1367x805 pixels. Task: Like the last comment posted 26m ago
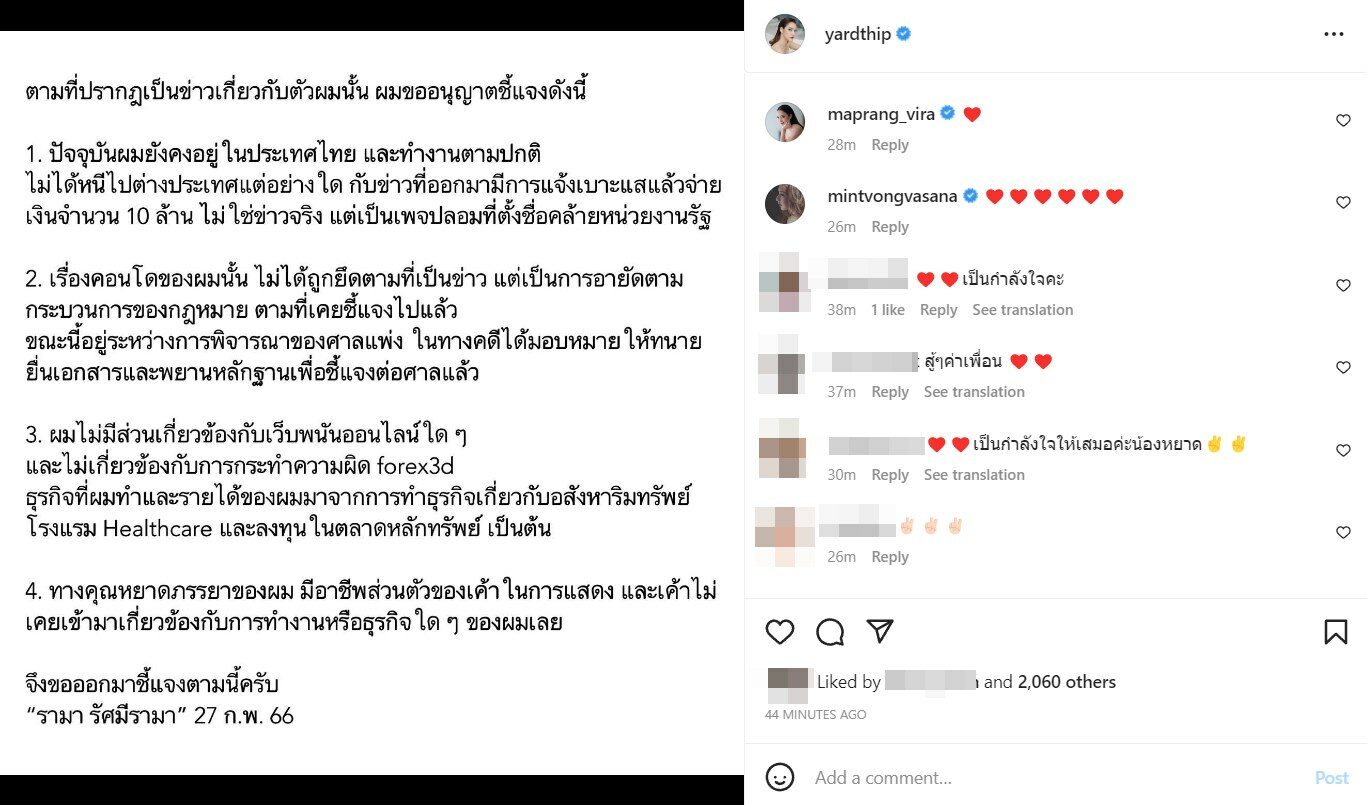tap(1343, 533)
